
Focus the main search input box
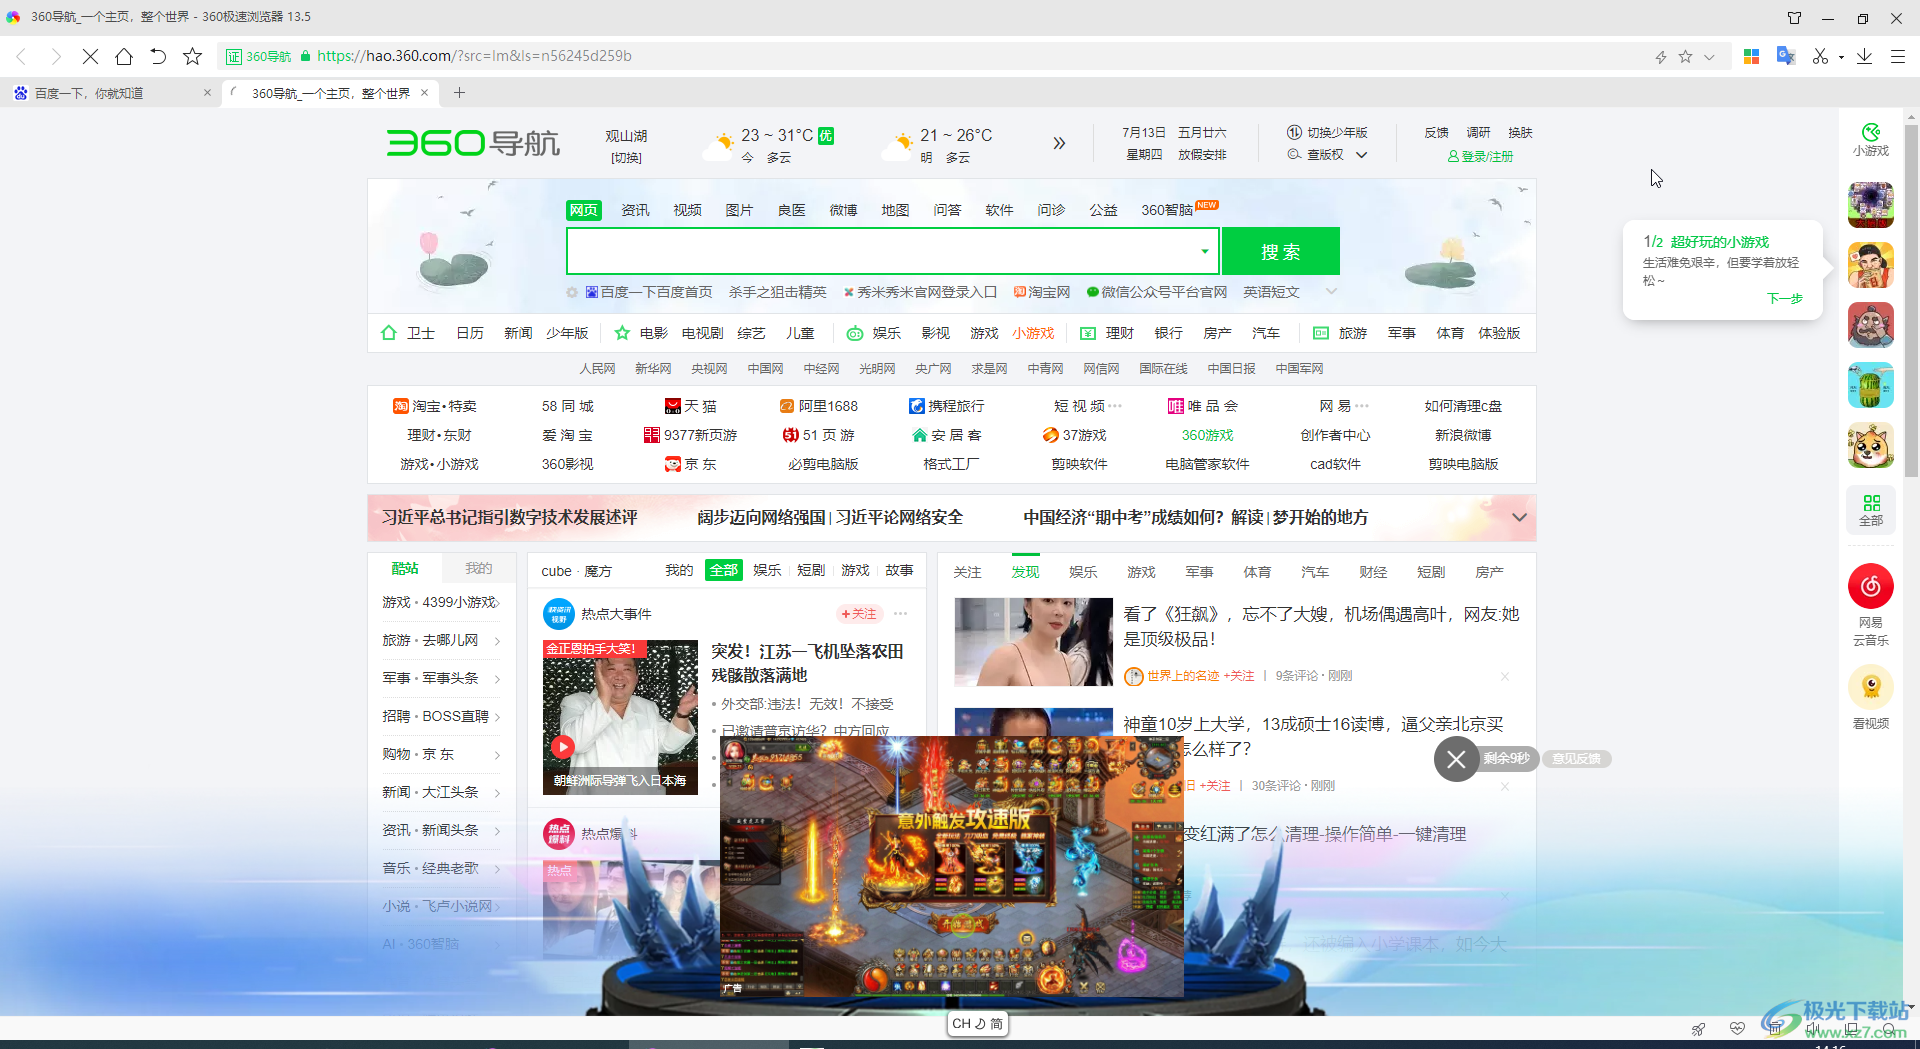[880, 251]
